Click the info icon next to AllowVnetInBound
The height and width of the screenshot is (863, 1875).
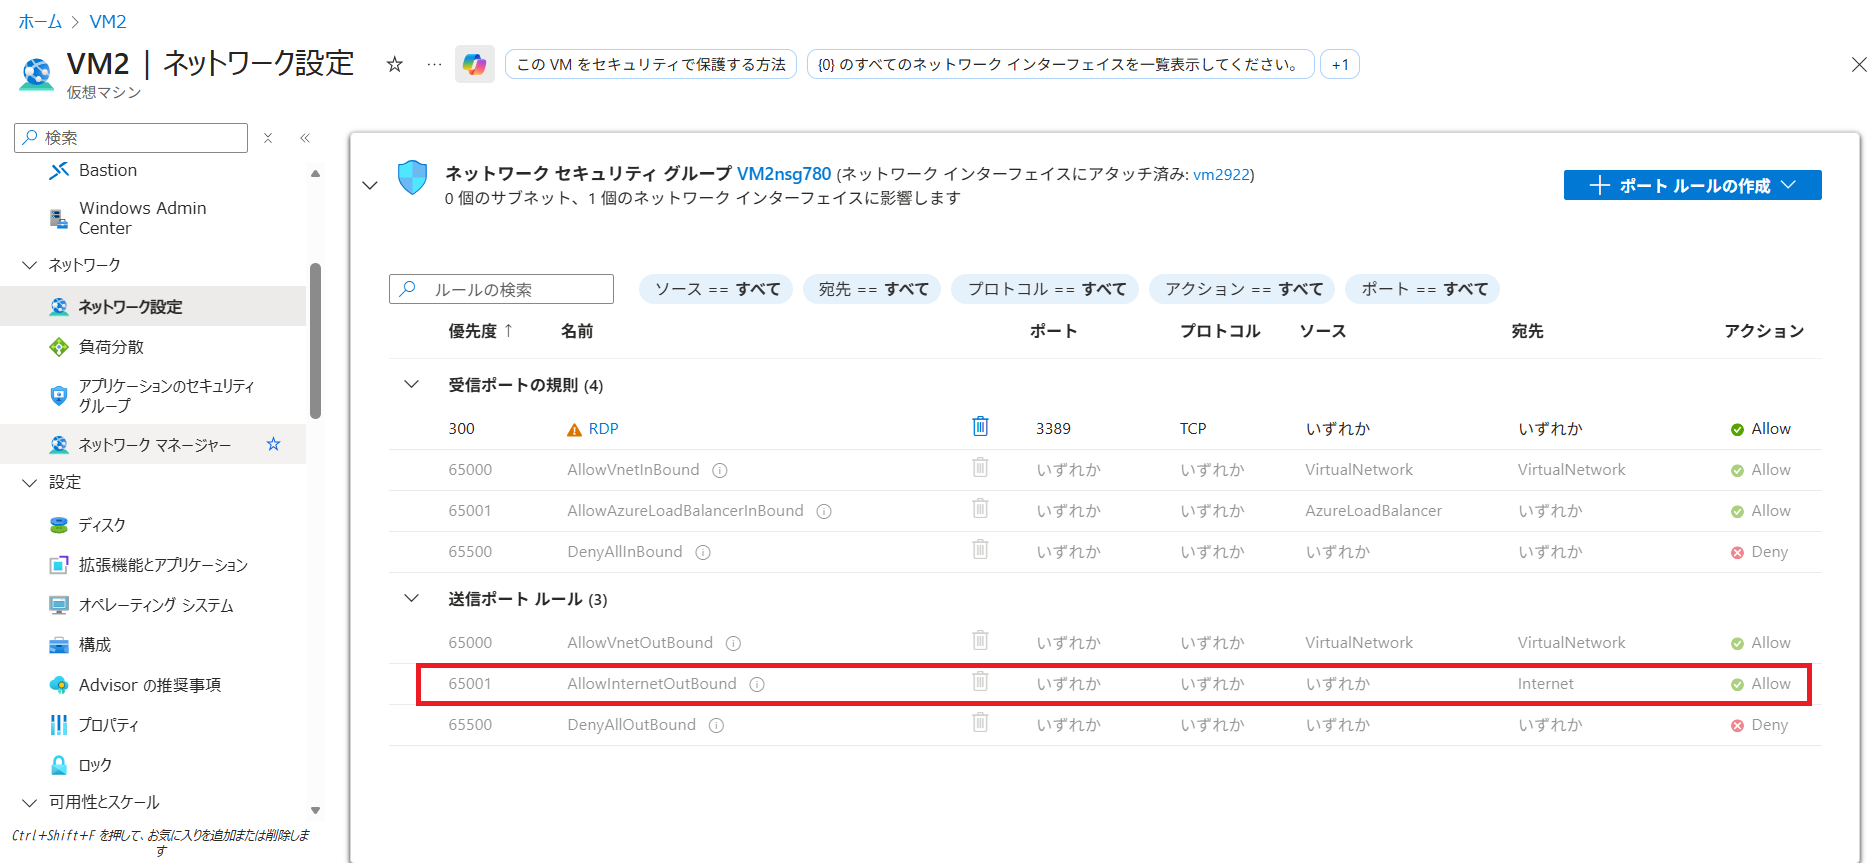click(x=720, y=471)
